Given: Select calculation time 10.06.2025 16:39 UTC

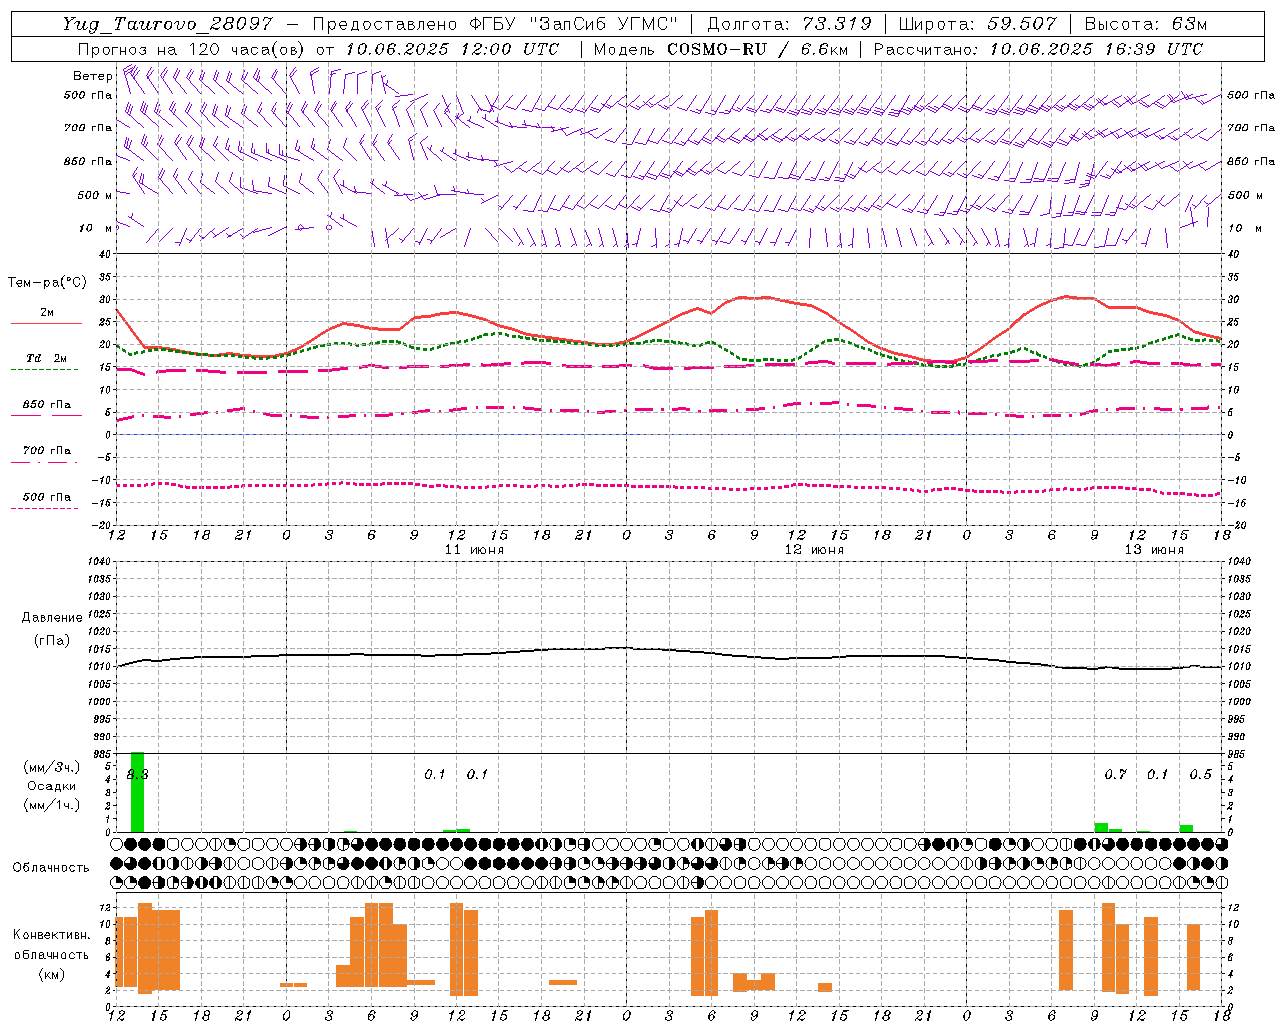Looking at the screenshot, I should 1096,49.
